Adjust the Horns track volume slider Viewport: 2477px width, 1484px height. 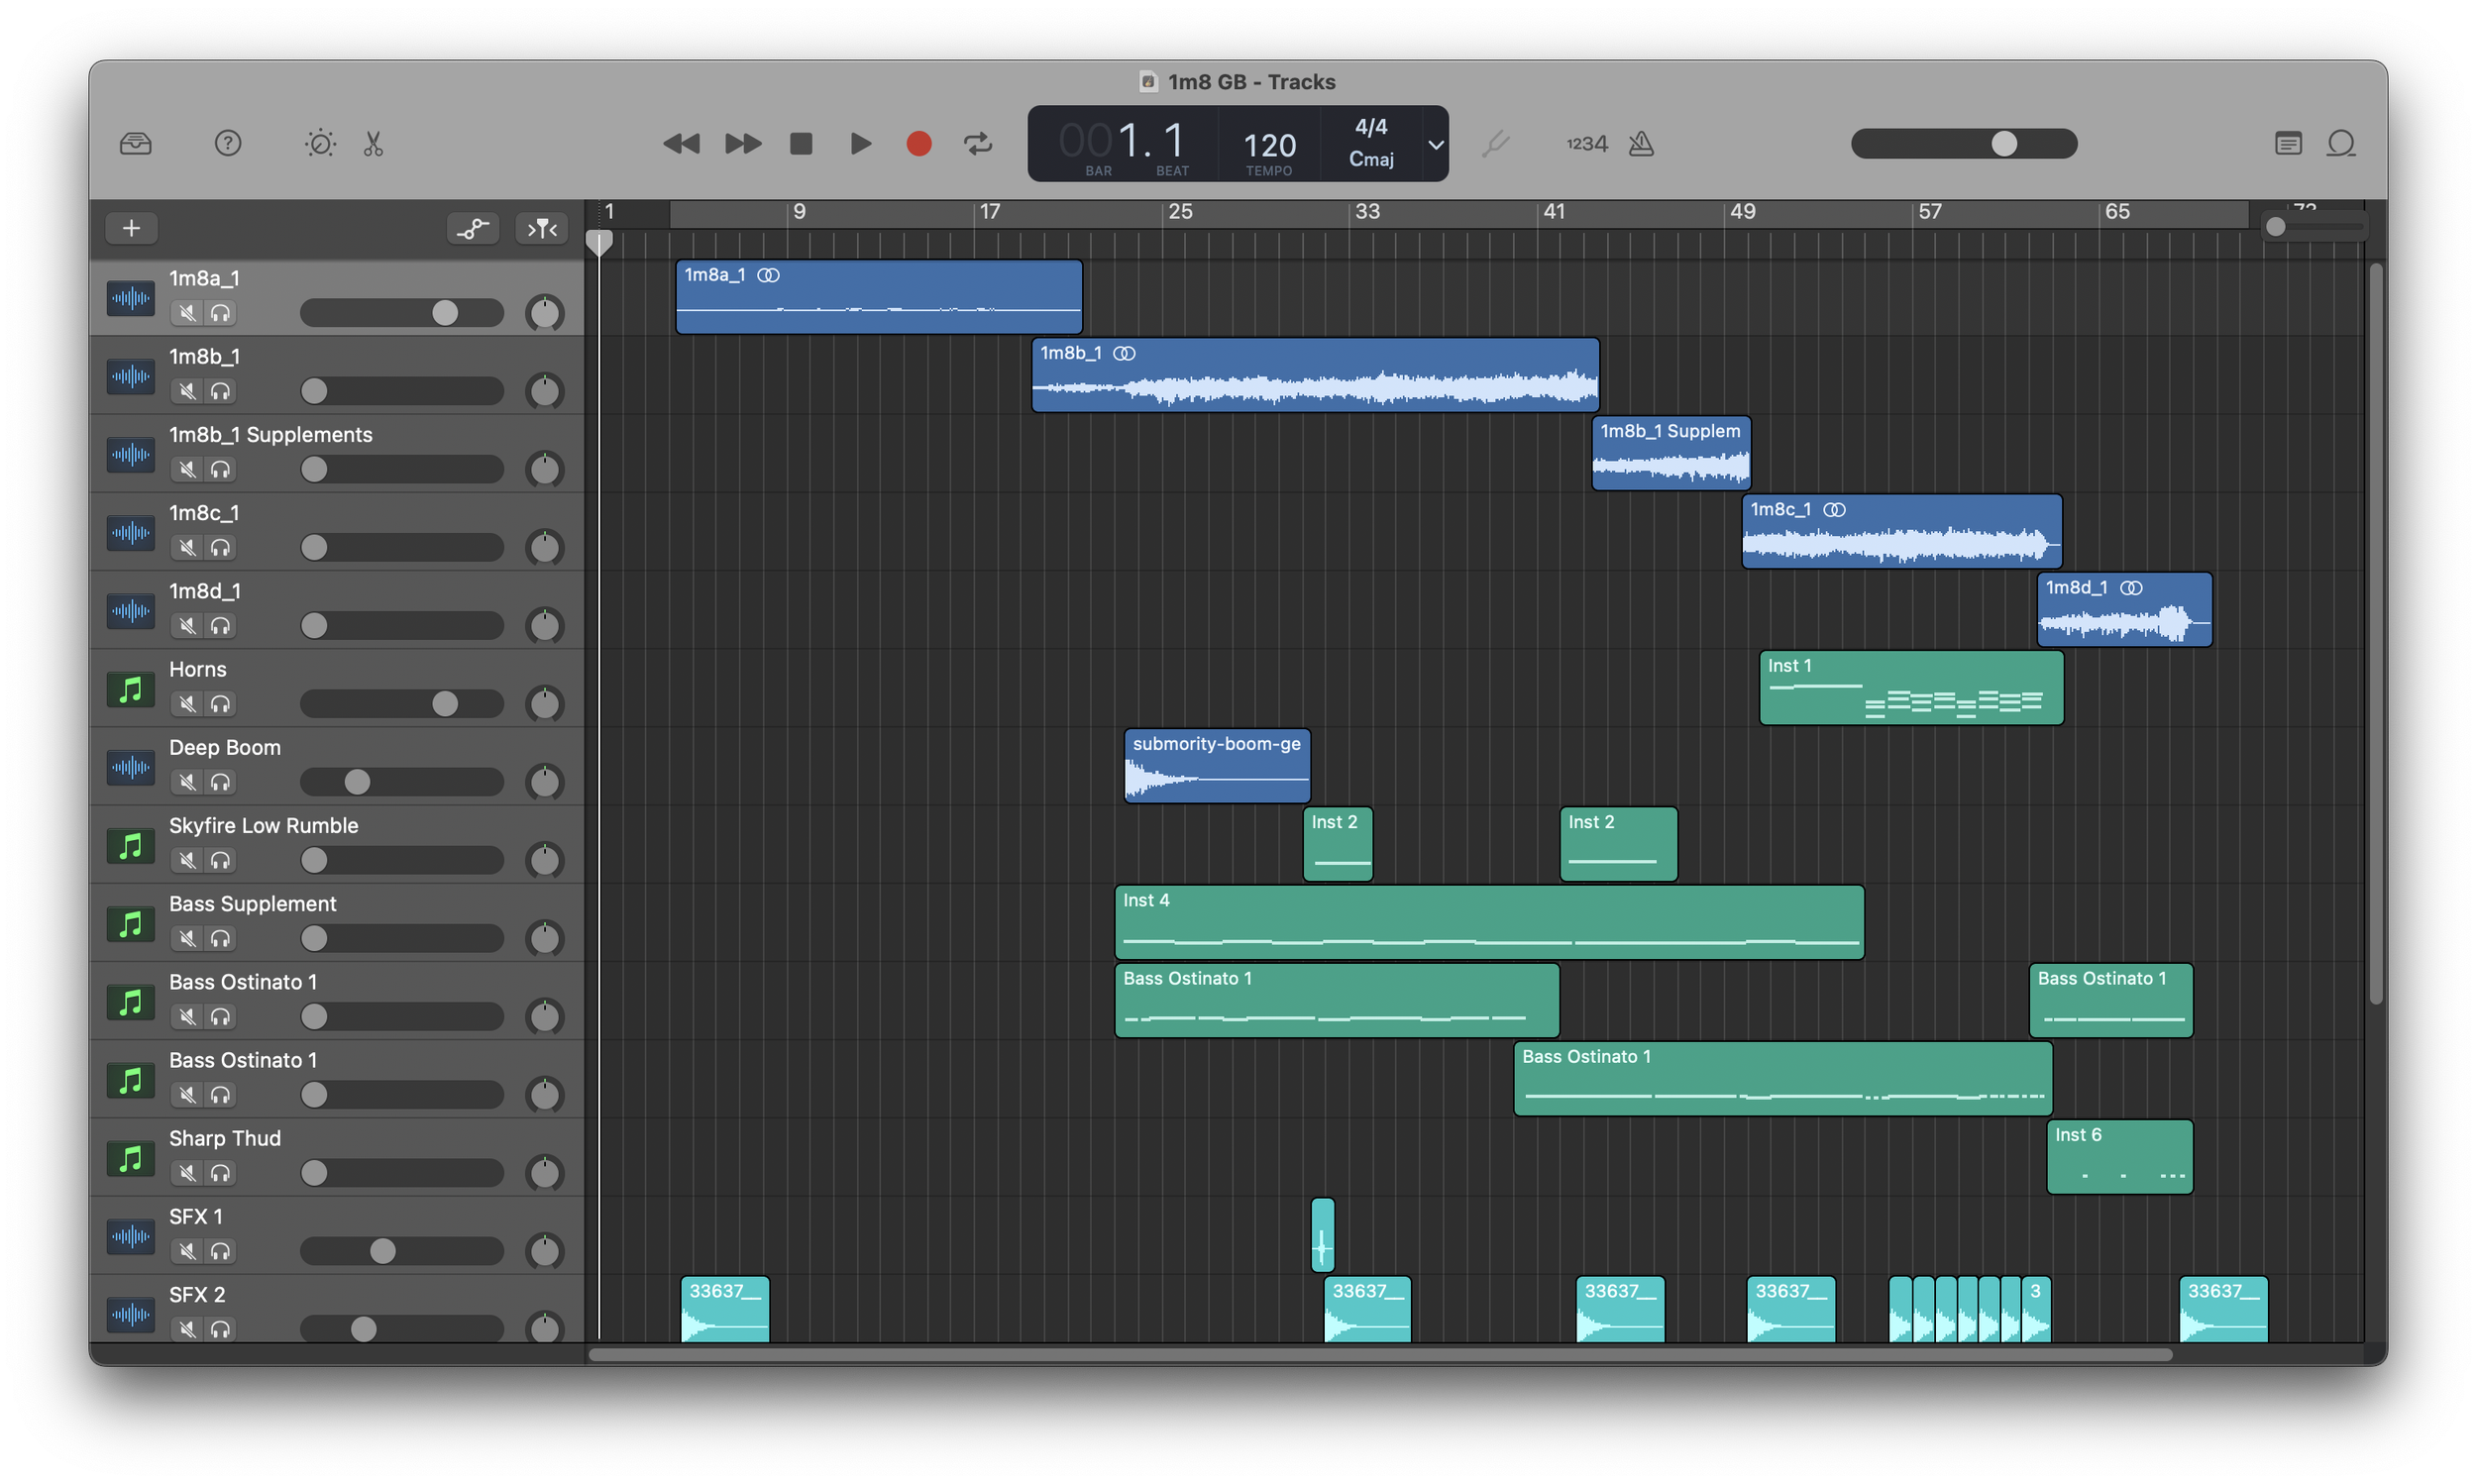[402, 704]
